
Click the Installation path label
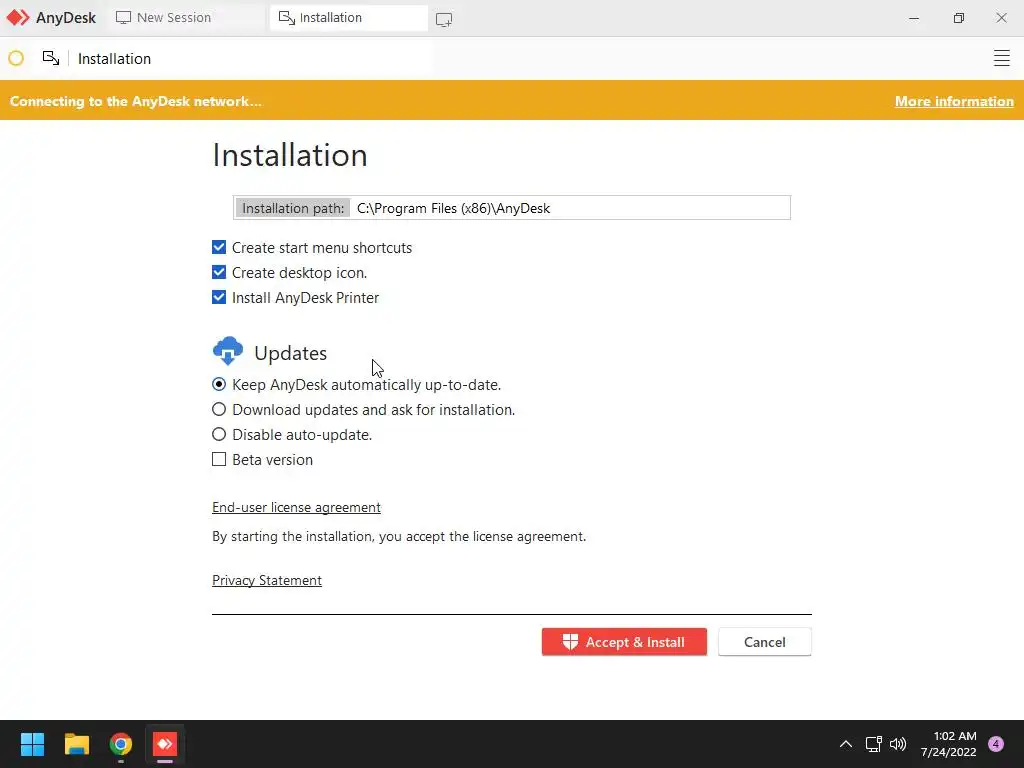293,208
